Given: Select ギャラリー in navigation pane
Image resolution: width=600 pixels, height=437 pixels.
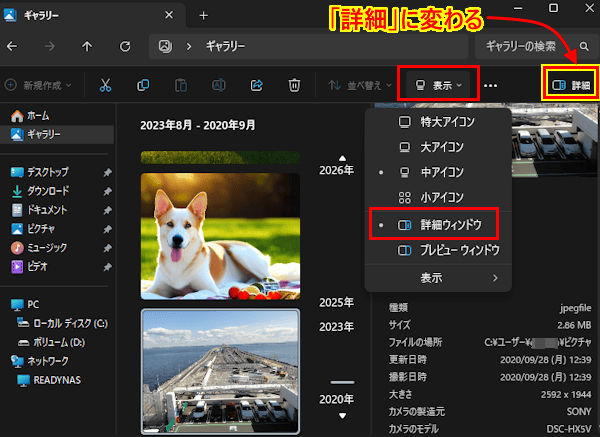Looking at the screenshot, I should click(57, 134).
